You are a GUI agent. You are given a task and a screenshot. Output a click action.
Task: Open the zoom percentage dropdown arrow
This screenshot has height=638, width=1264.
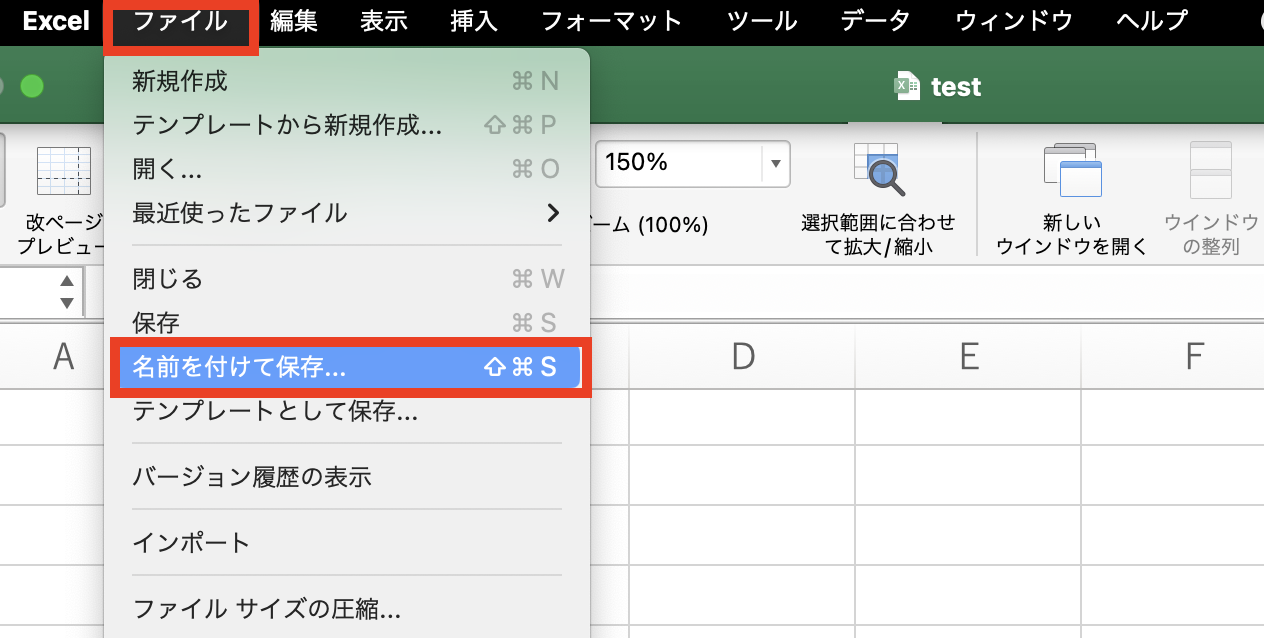pyautogui.click(x=778, y=164)
